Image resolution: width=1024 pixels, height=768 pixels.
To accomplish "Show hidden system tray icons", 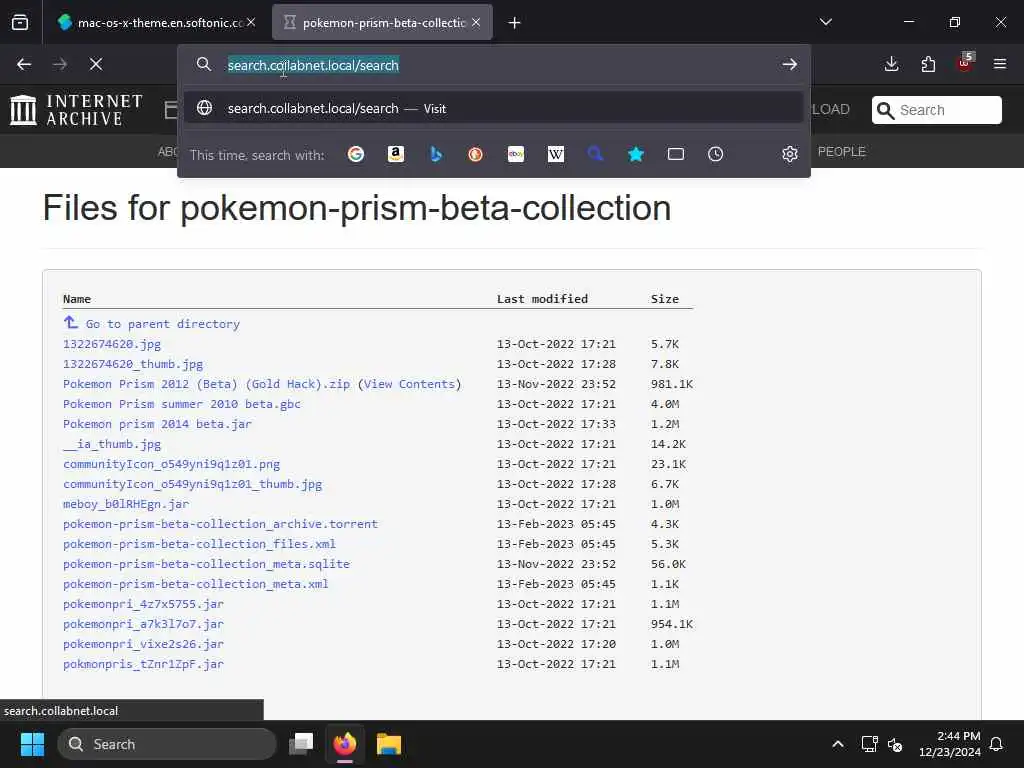I will coord(838,744).
